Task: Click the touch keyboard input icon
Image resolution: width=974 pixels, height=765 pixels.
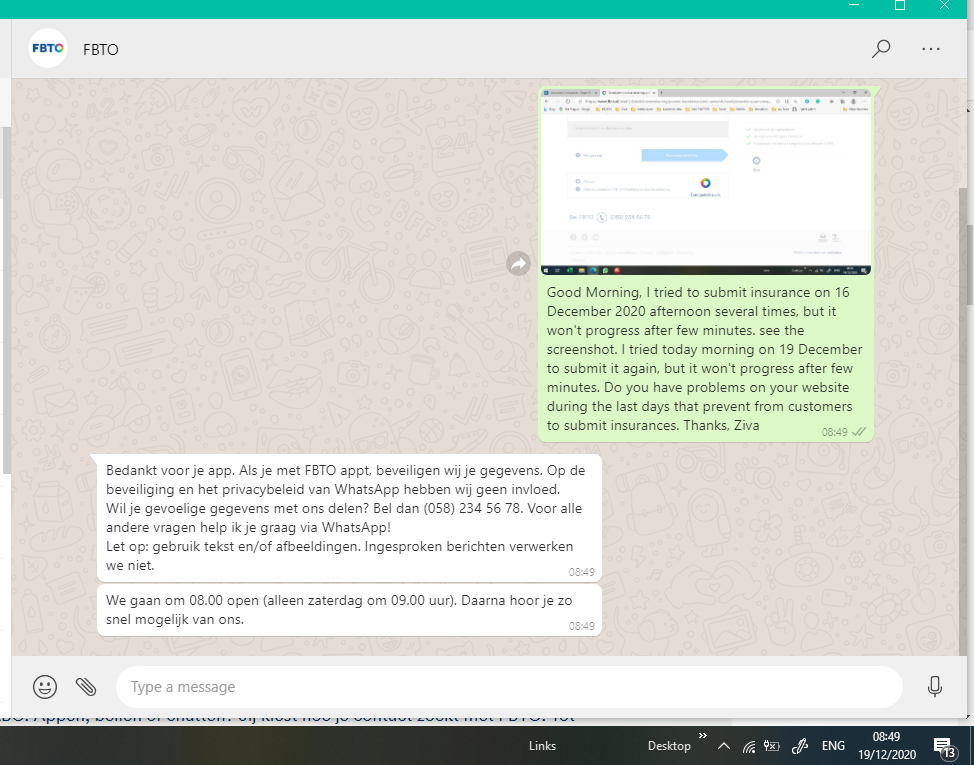Action: tap(770, 745)
